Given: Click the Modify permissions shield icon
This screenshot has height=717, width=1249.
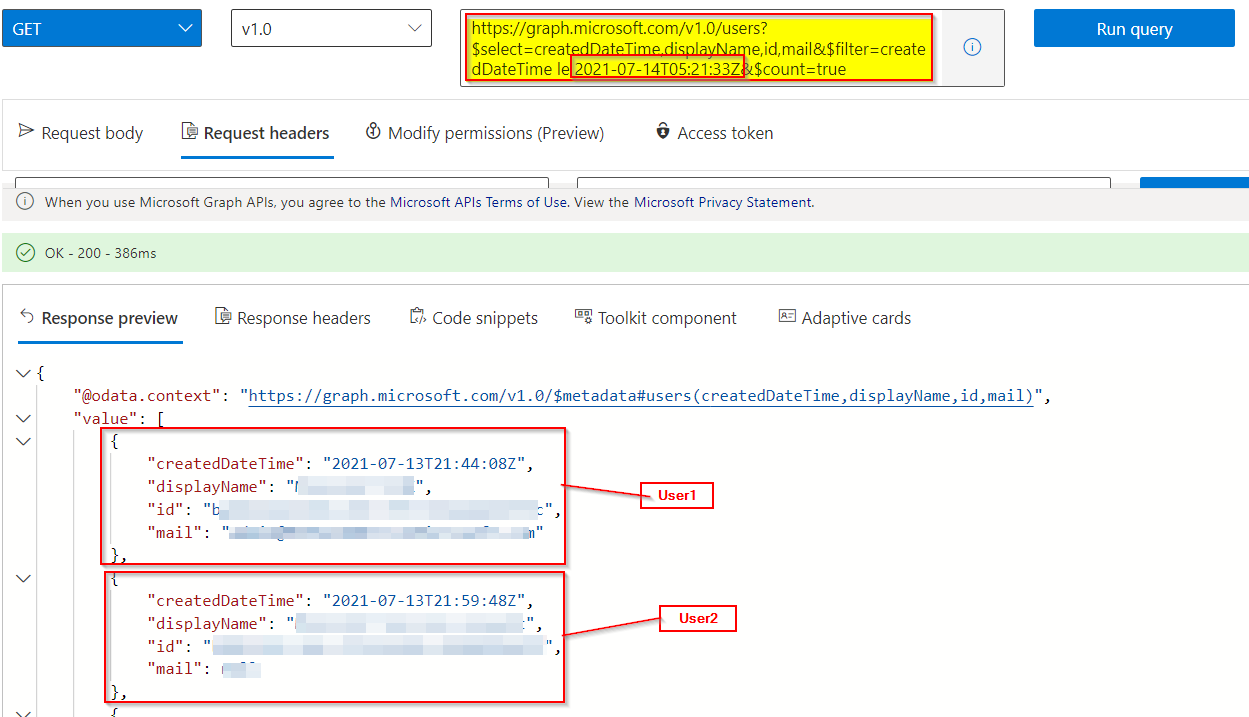Looking at the screenshot, I should pos(374,131).
